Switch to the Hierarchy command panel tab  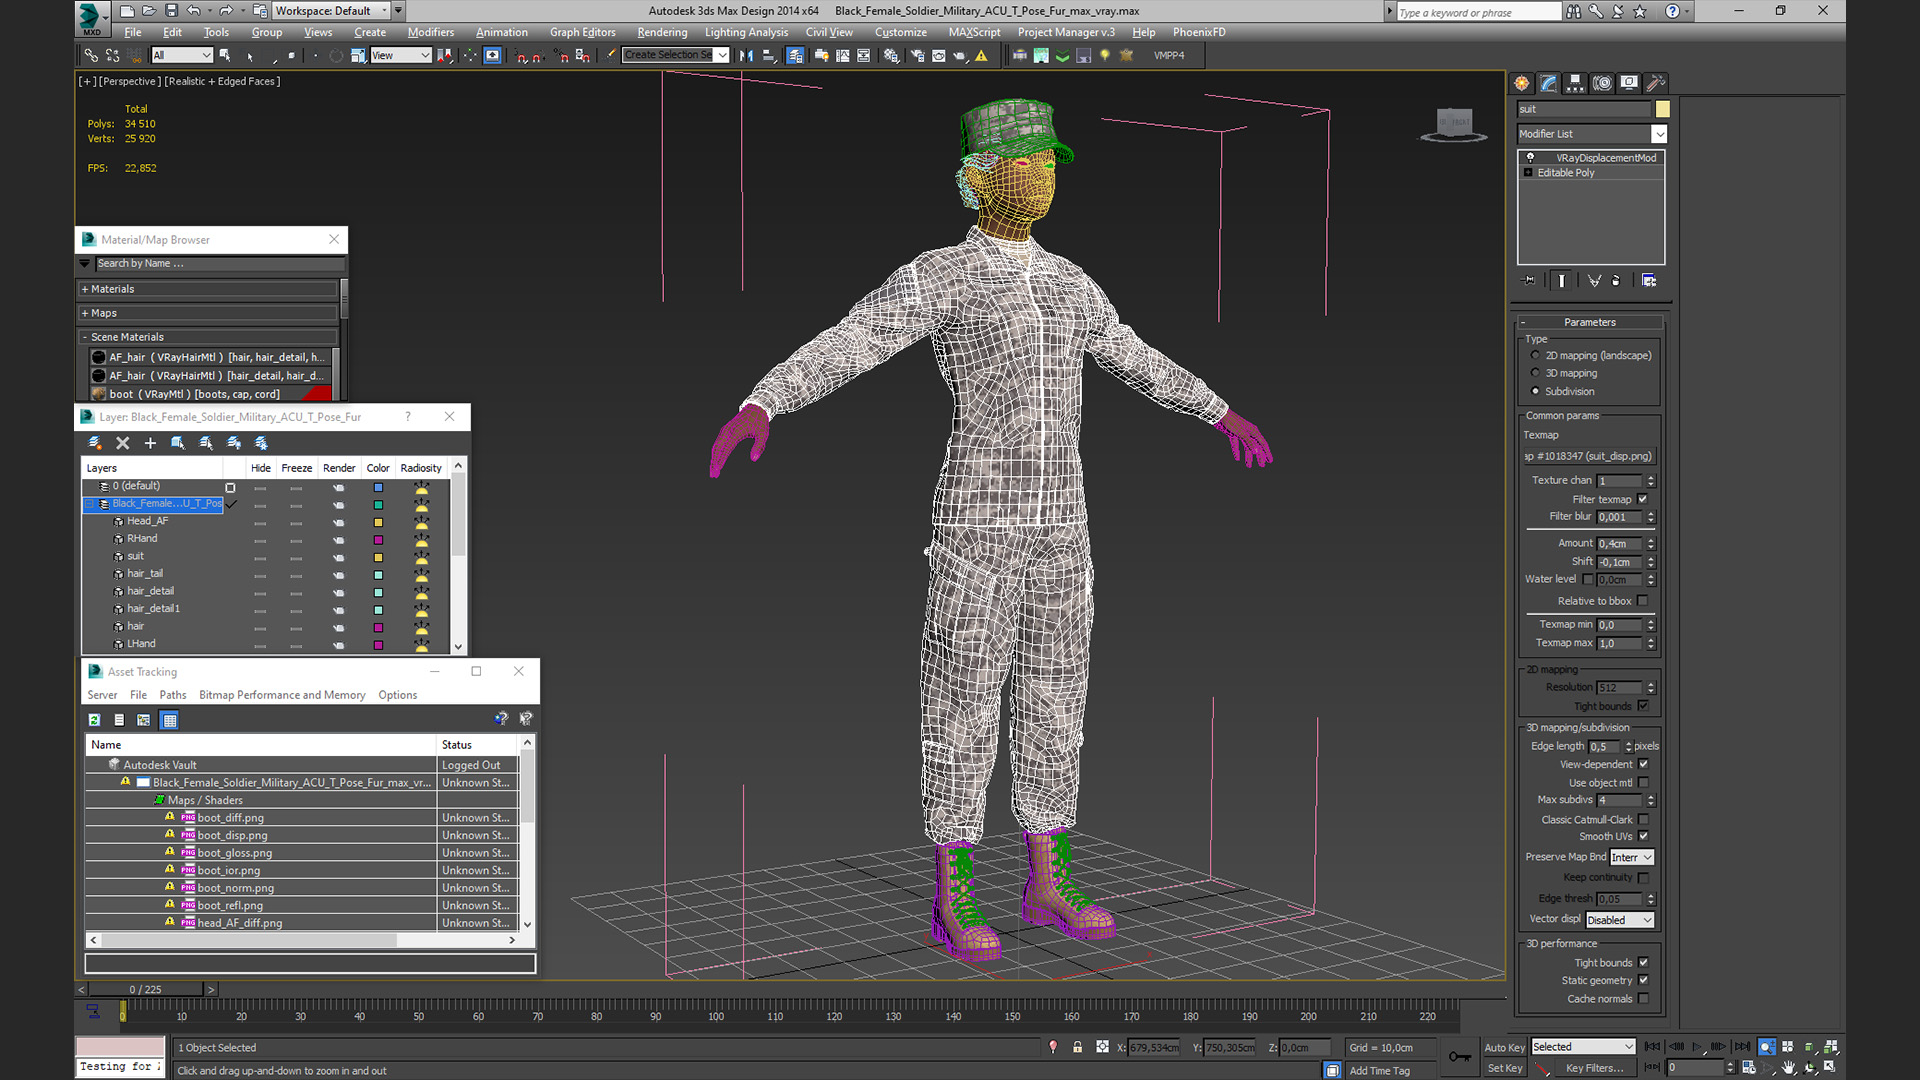pos(1575,83)
